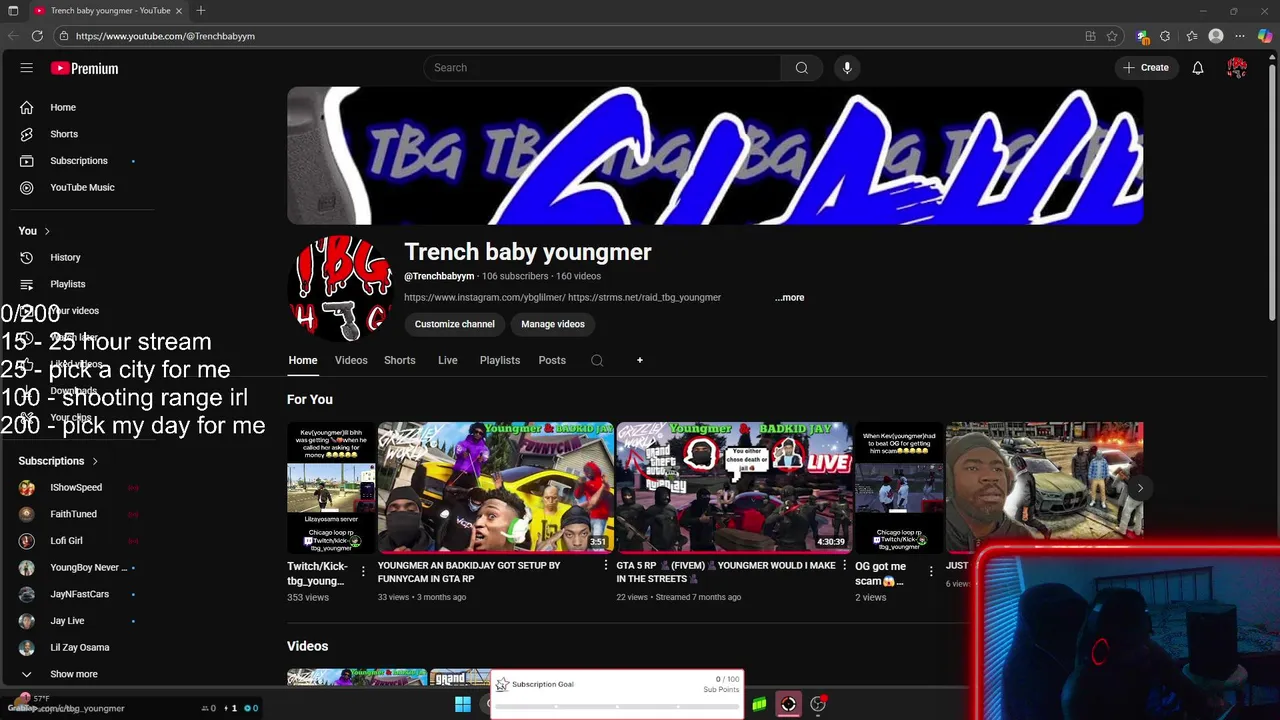This screenshot has height=720, width=1280.
Task: Switch to the channel Shorts tab
Action: [x=400, y=360]
